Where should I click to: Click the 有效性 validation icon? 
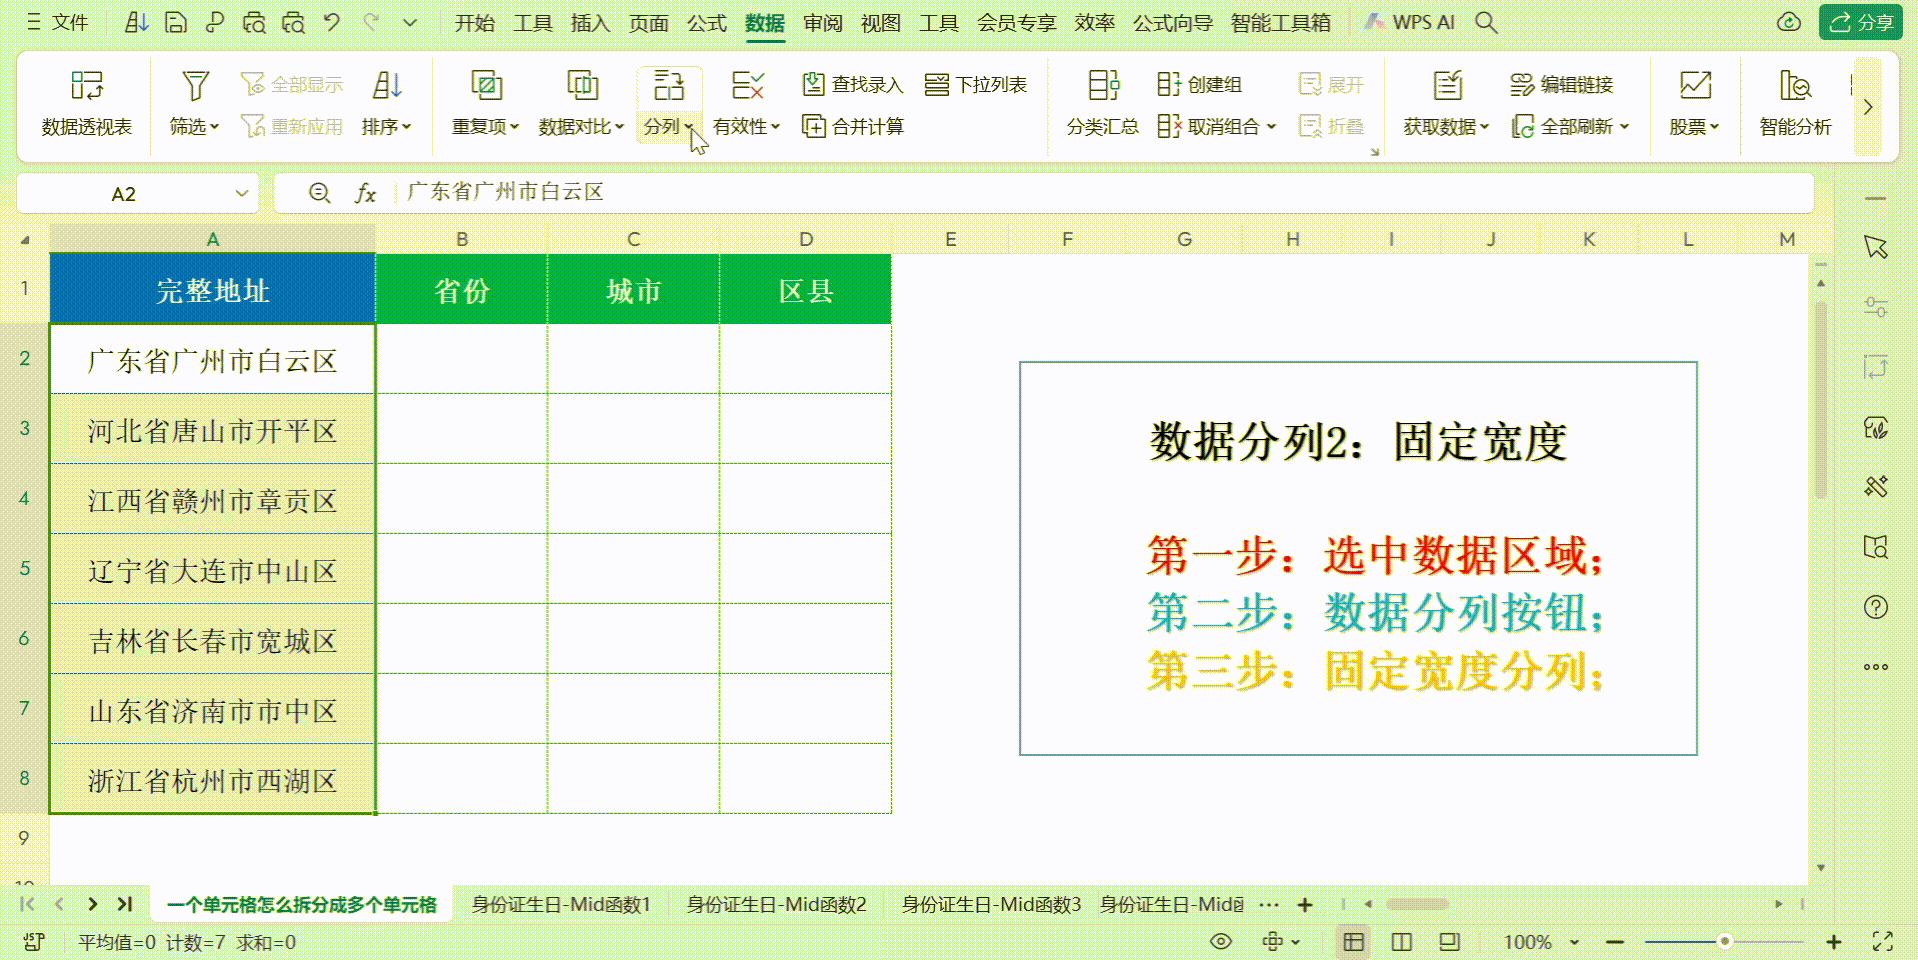coord(747,86)
